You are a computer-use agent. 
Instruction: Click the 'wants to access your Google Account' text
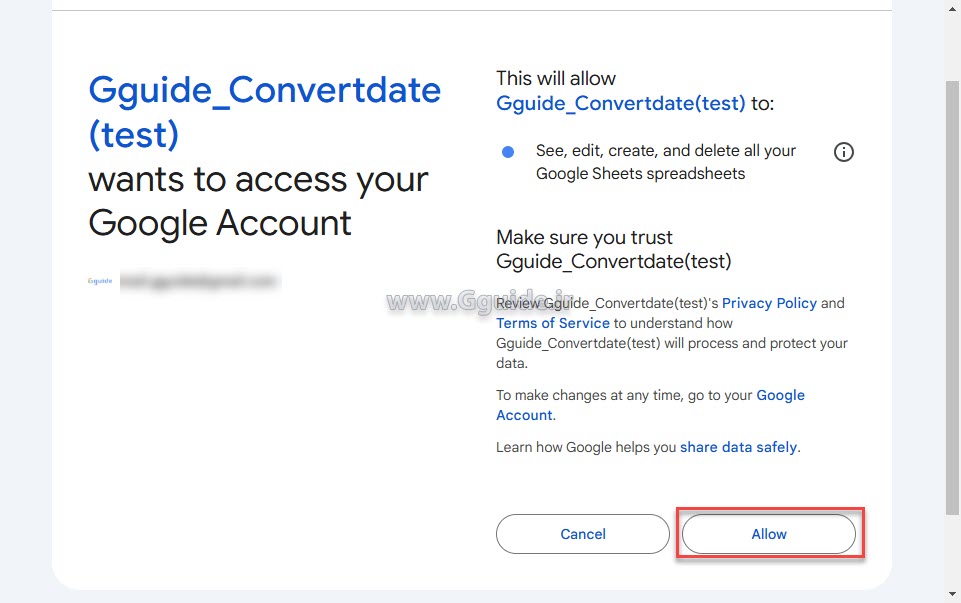[258, 201]
